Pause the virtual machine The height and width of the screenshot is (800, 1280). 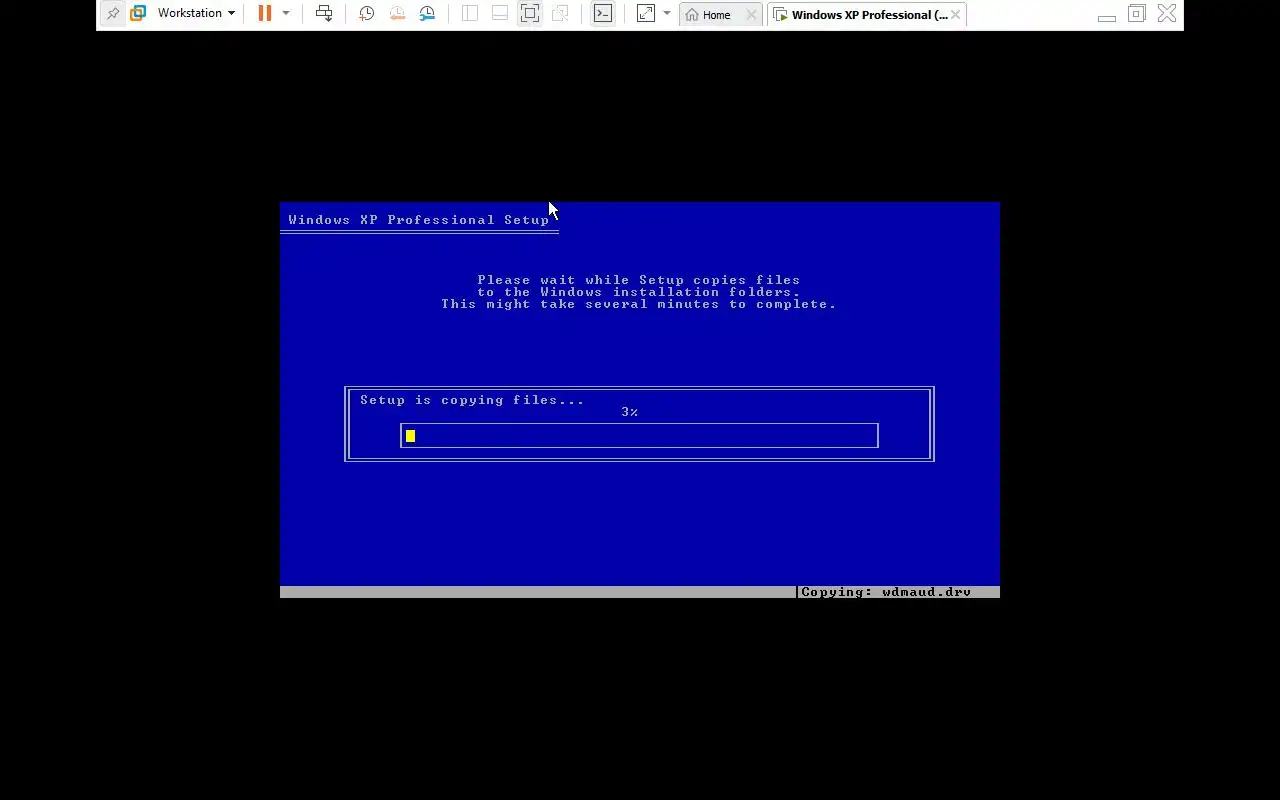pos(265,14)
